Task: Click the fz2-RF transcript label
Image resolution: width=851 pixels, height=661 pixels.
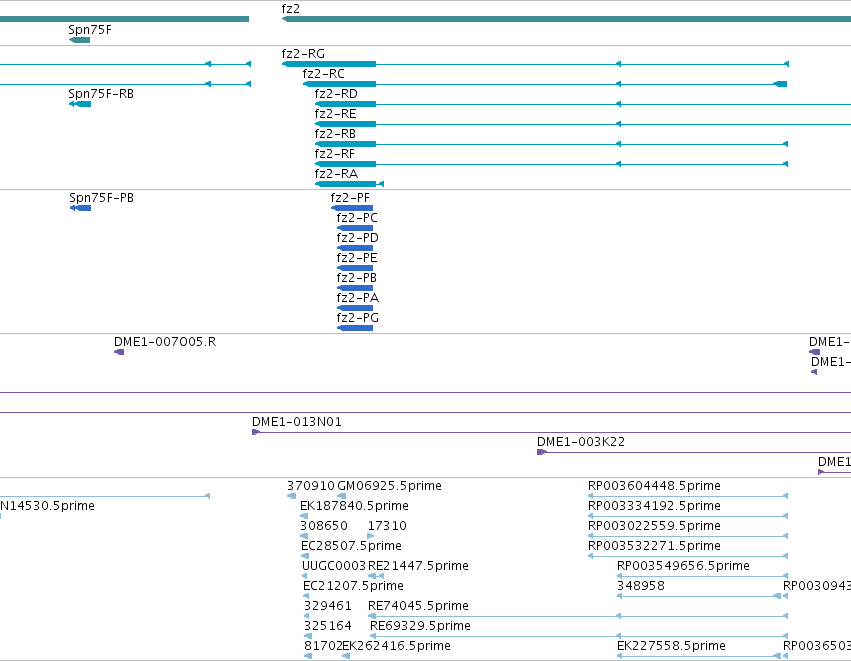Action: pos(334,154)
